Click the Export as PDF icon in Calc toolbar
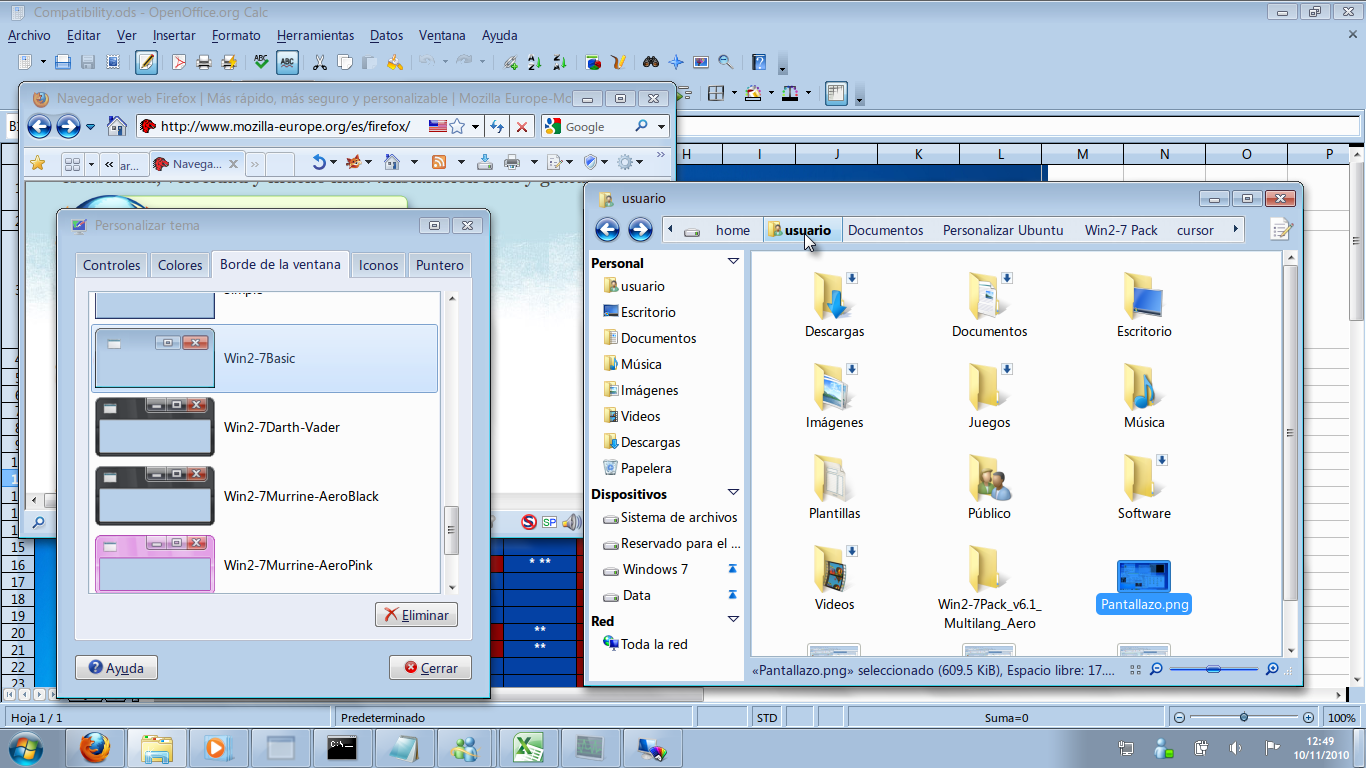1366x768 pixels. [177, 62]
